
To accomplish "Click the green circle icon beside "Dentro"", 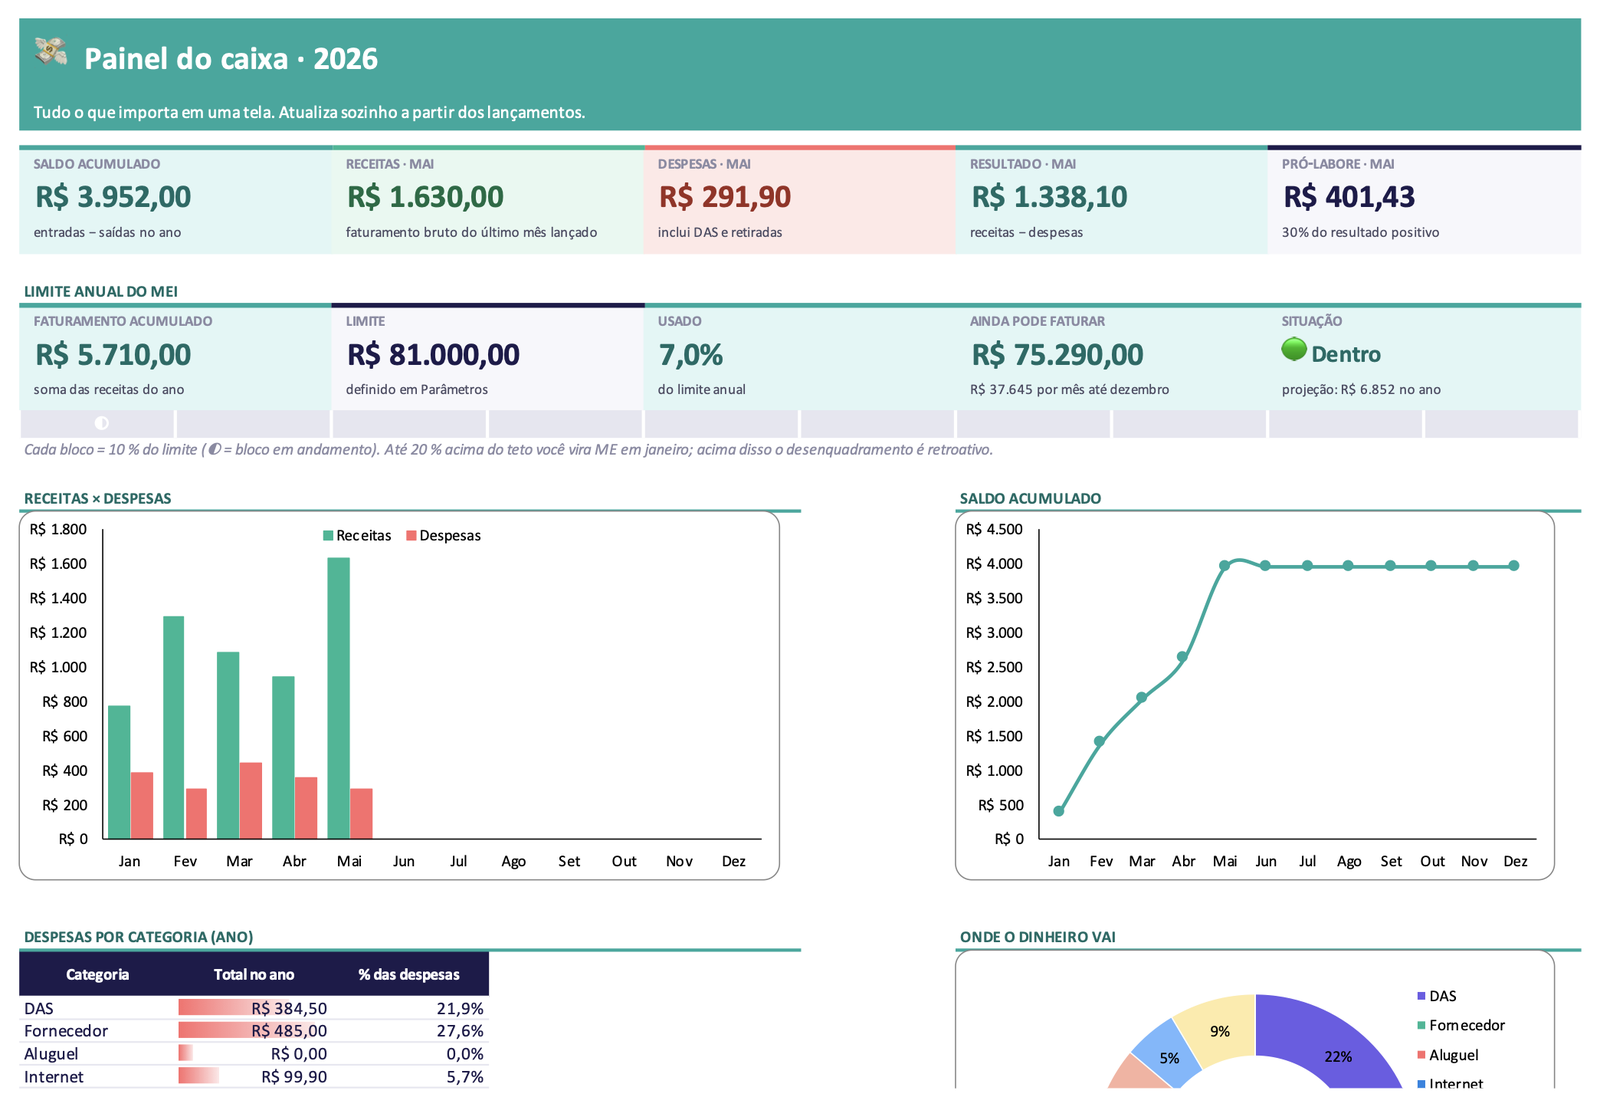I will [1294, 349].
